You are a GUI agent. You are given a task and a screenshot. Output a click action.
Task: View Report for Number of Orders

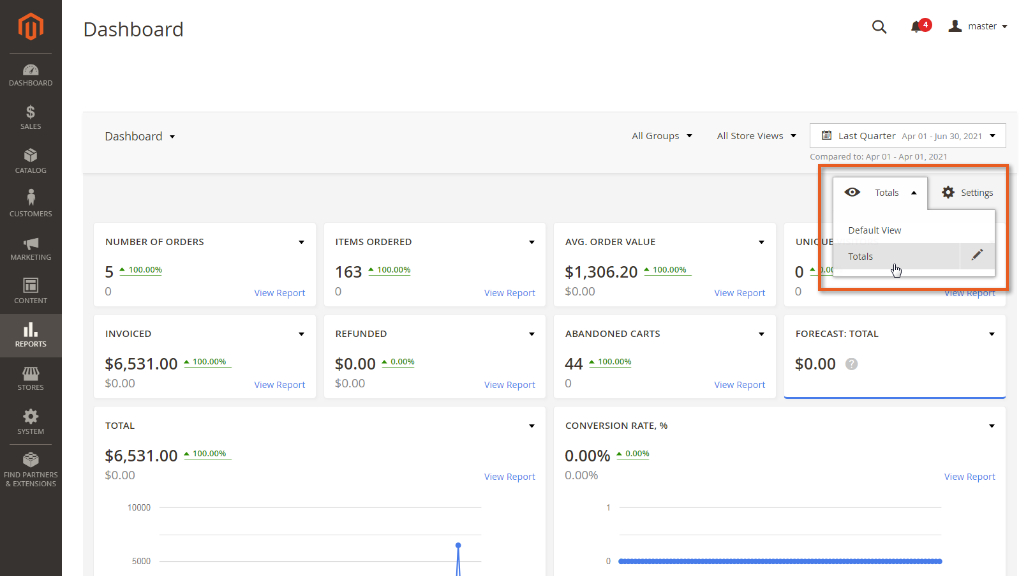click(280, 293)
